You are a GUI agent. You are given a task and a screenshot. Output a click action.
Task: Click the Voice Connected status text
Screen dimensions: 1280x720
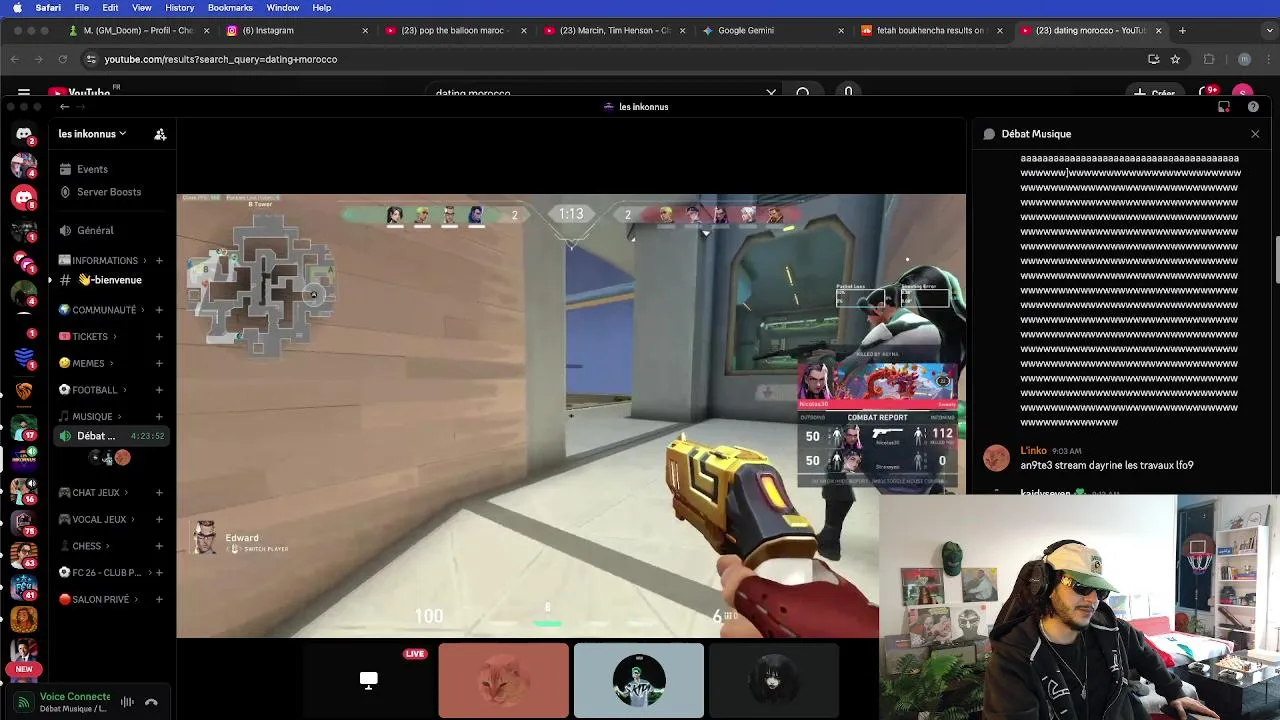(75, 696)
